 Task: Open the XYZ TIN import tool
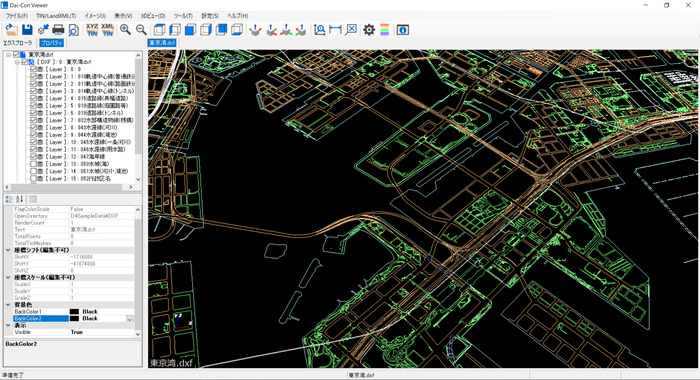[x=92, y=29]
